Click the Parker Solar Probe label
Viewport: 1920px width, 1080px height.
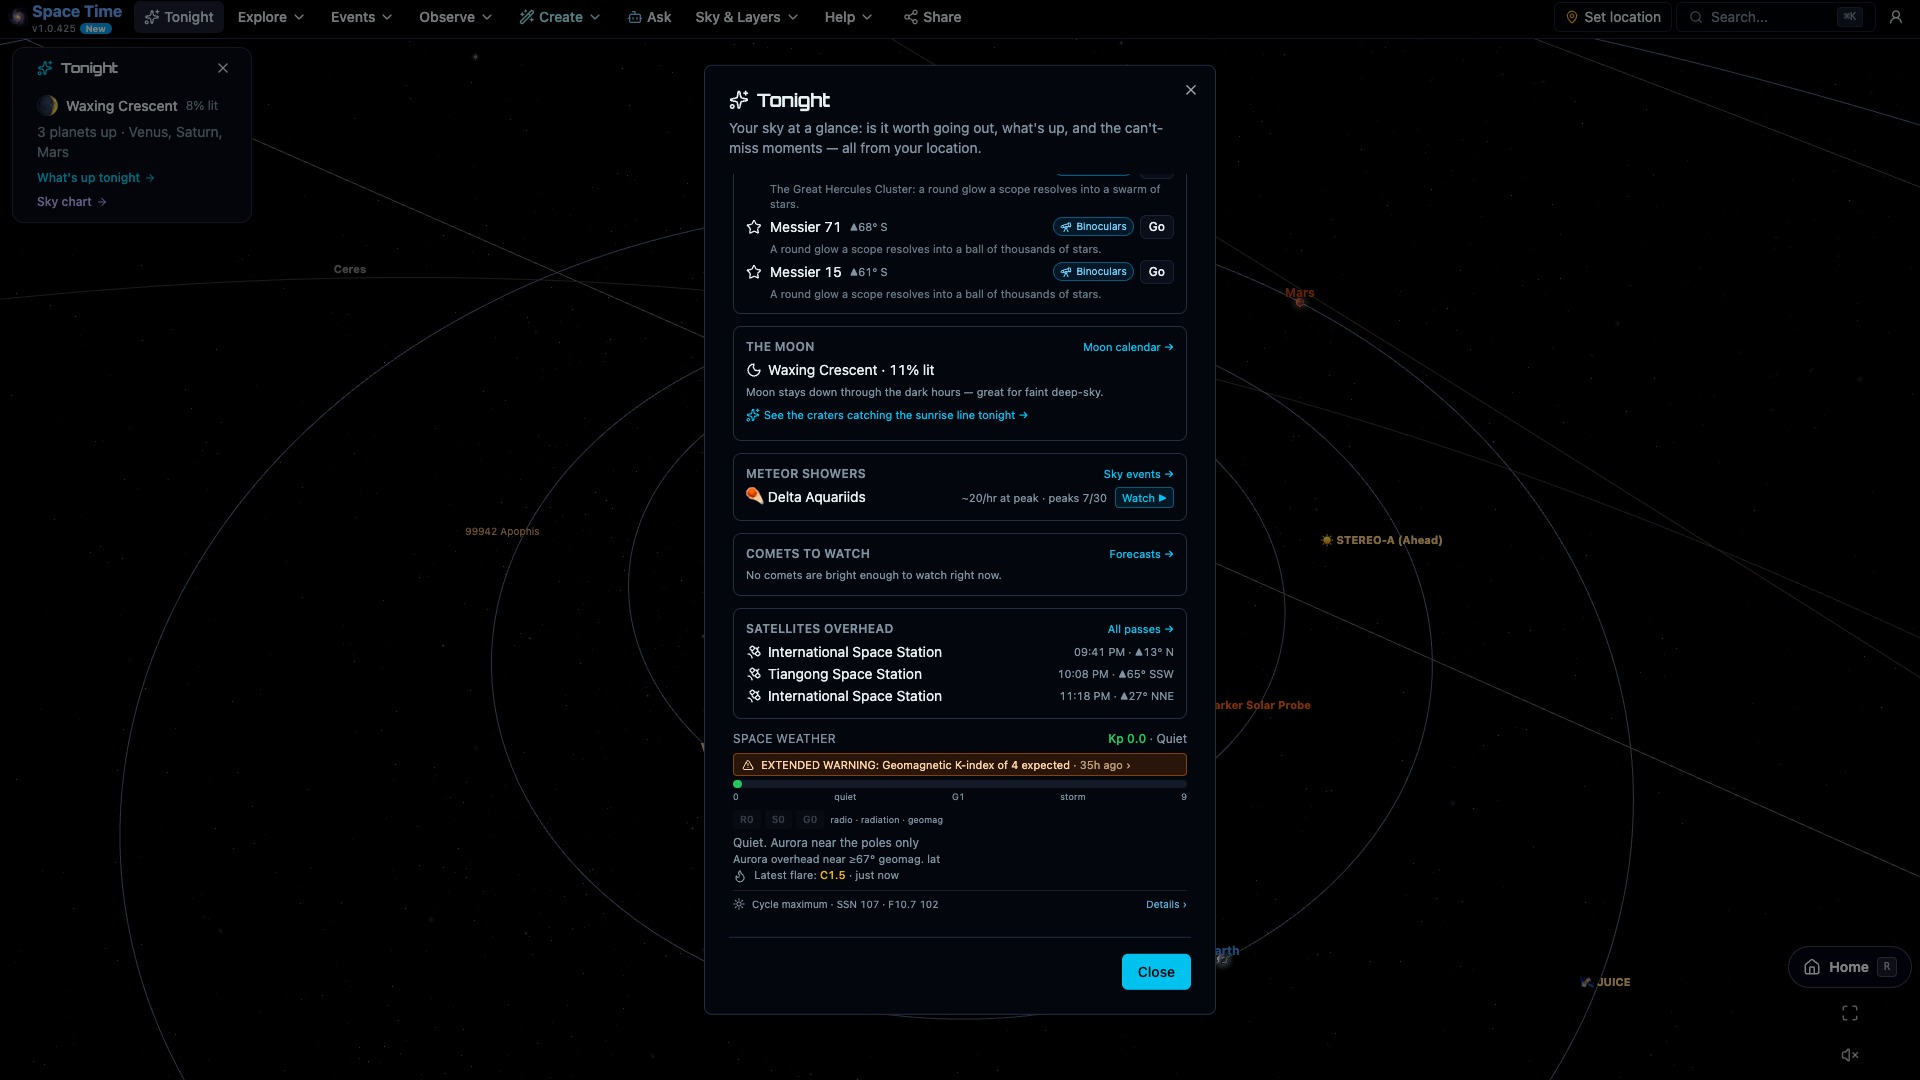(1263, 705)
